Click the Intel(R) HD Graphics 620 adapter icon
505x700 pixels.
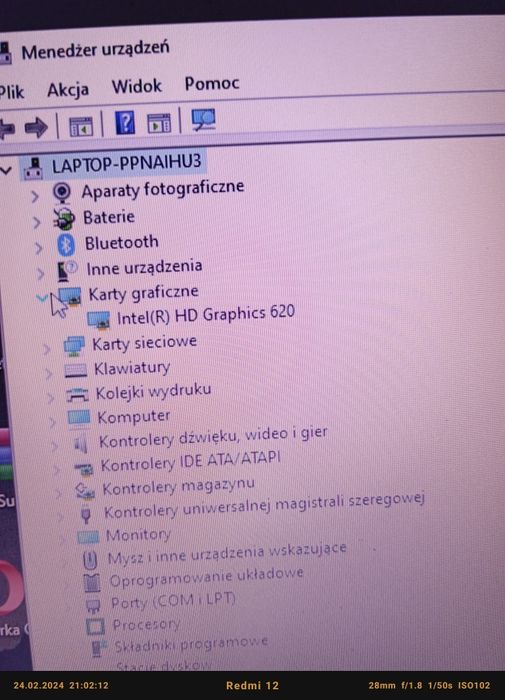[99, 320]
